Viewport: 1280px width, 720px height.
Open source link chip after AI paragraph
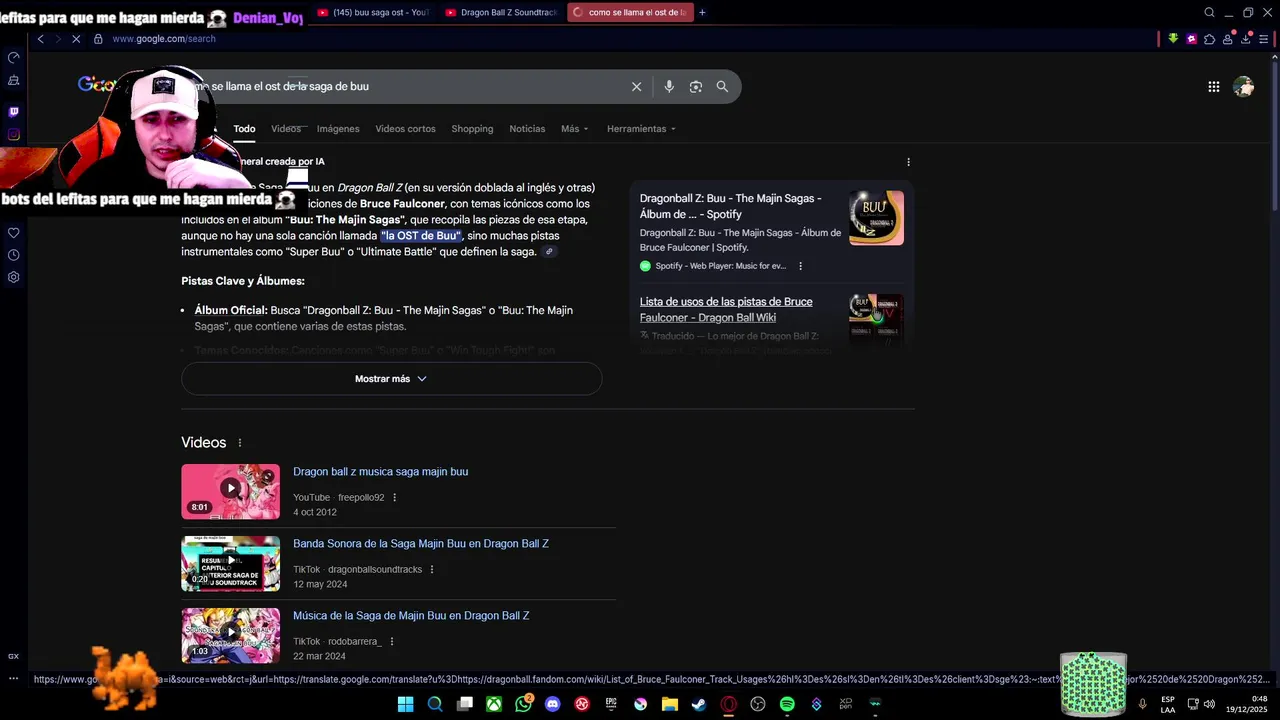(549, 252)
